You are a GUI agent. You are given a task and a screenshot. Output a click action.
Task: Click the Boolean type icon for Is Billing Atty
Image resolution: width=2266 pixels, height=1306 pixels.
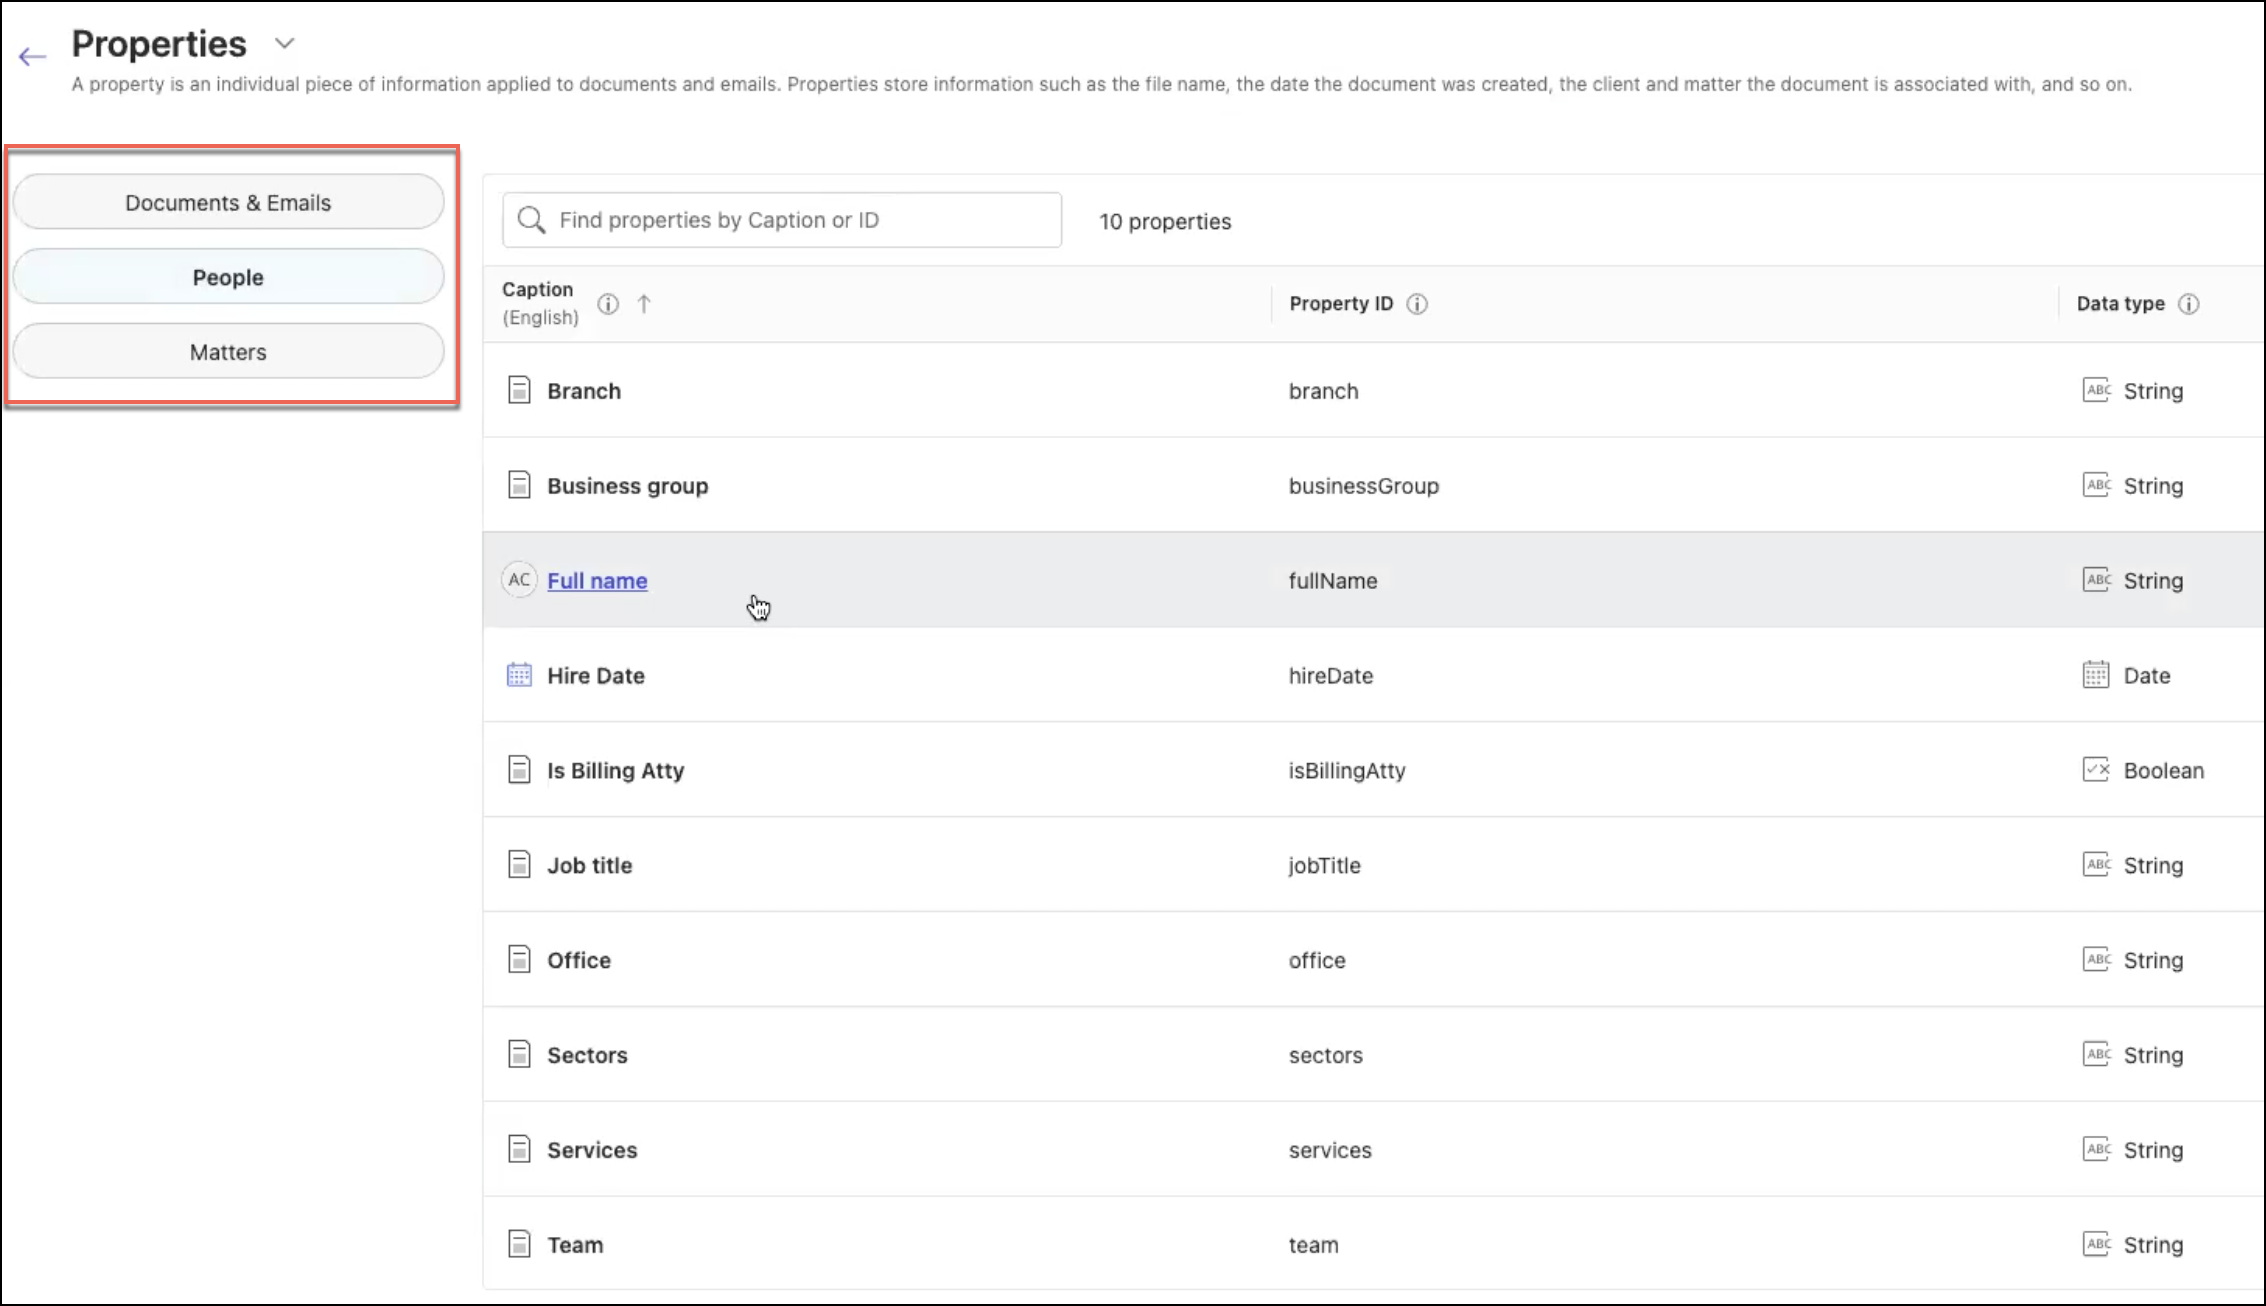pos(2096,770)
